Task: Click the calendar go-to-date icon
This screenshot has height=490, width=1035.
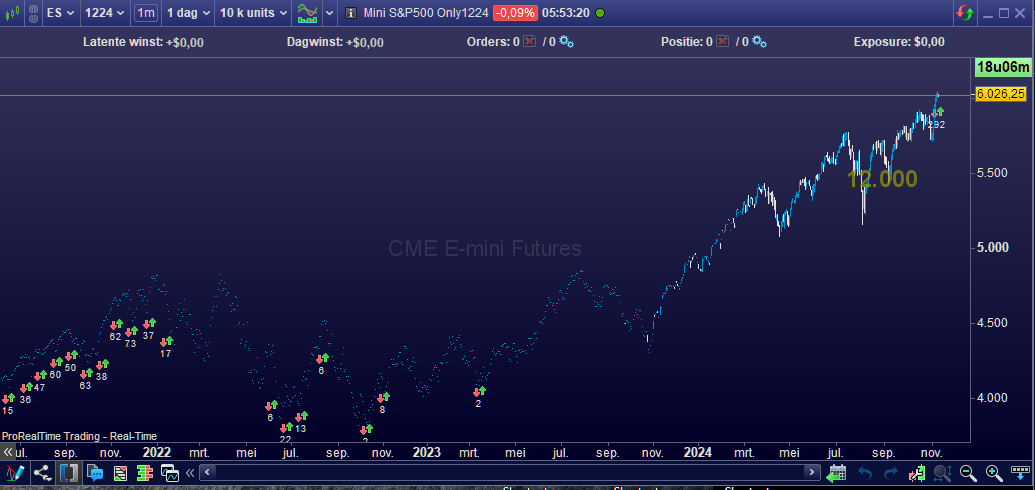Action: tap(836, 473)
